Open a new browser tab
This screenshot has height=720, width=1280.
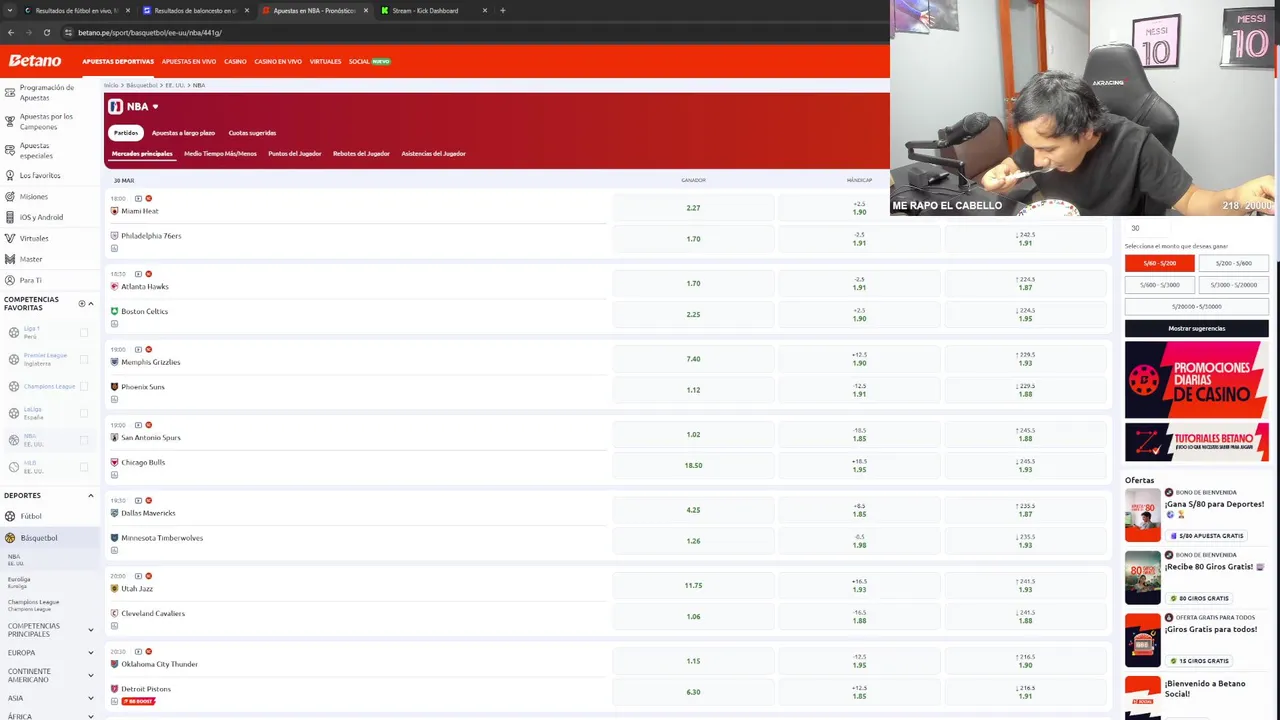coord(502,10)
